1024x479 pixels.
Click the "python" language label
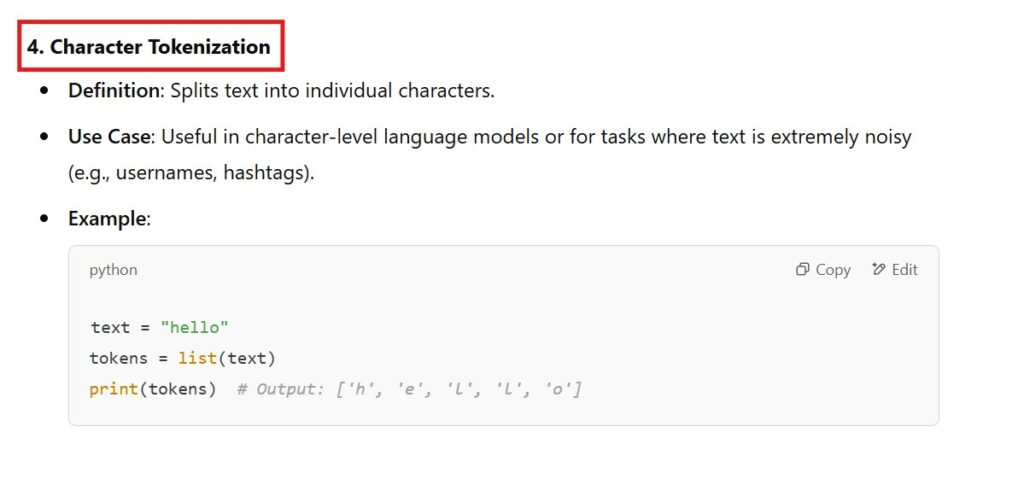114,270
